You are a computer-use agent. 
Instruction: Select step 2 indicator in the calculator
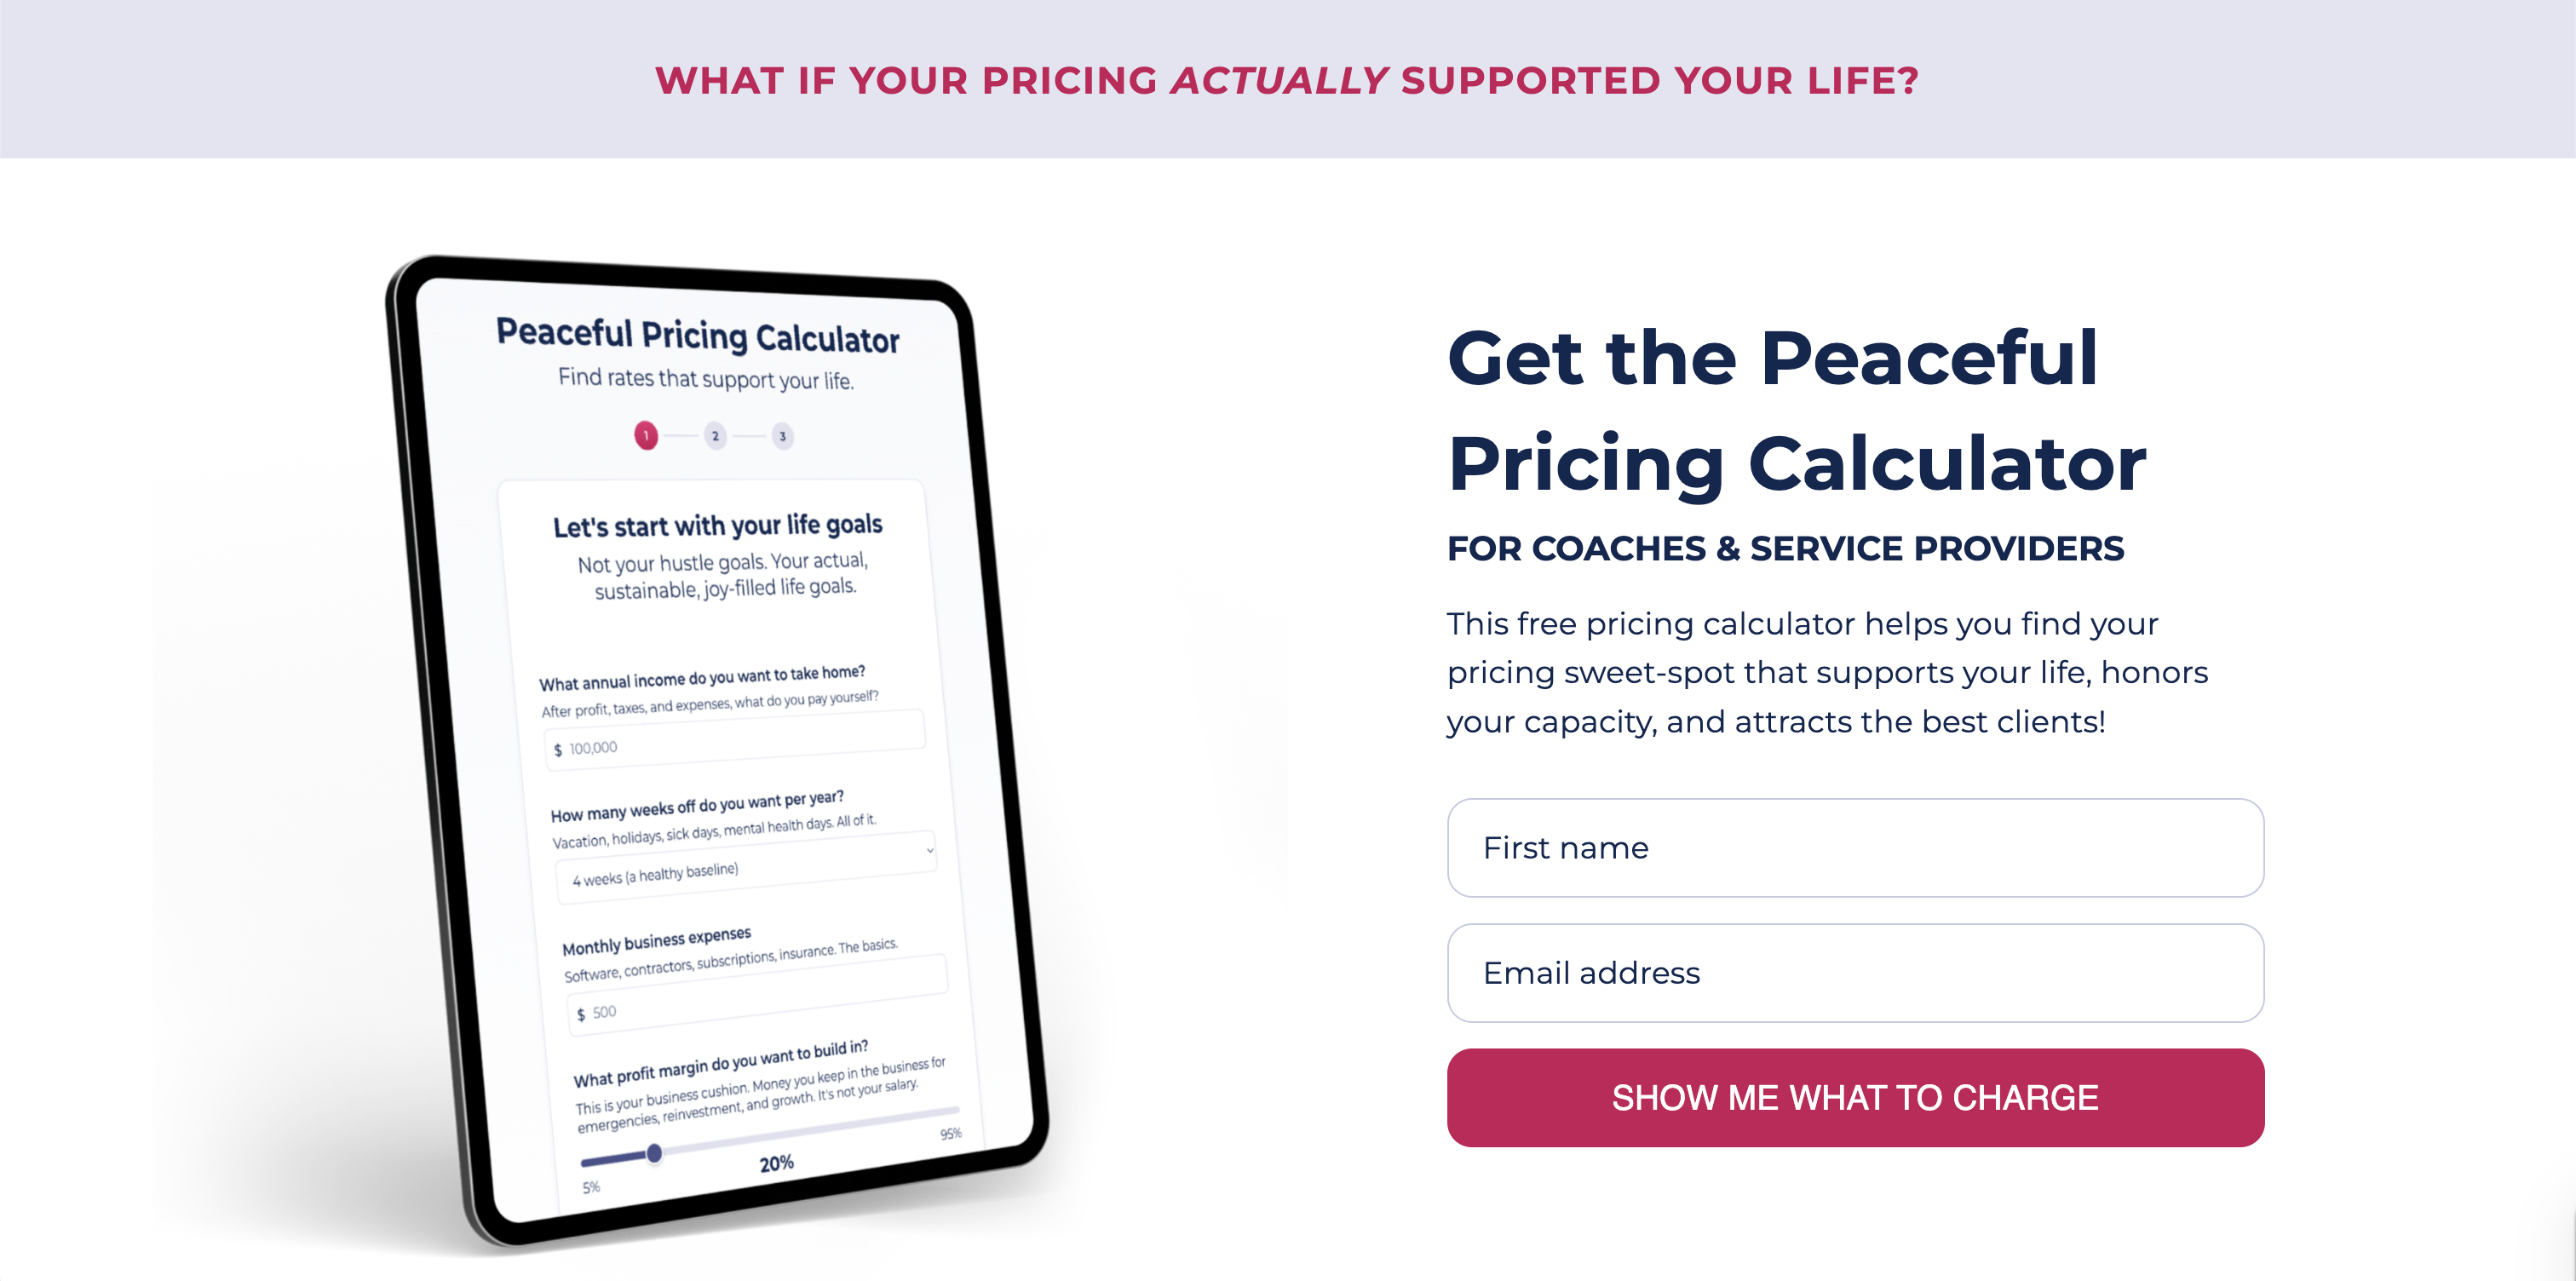[x=715, y=436]
